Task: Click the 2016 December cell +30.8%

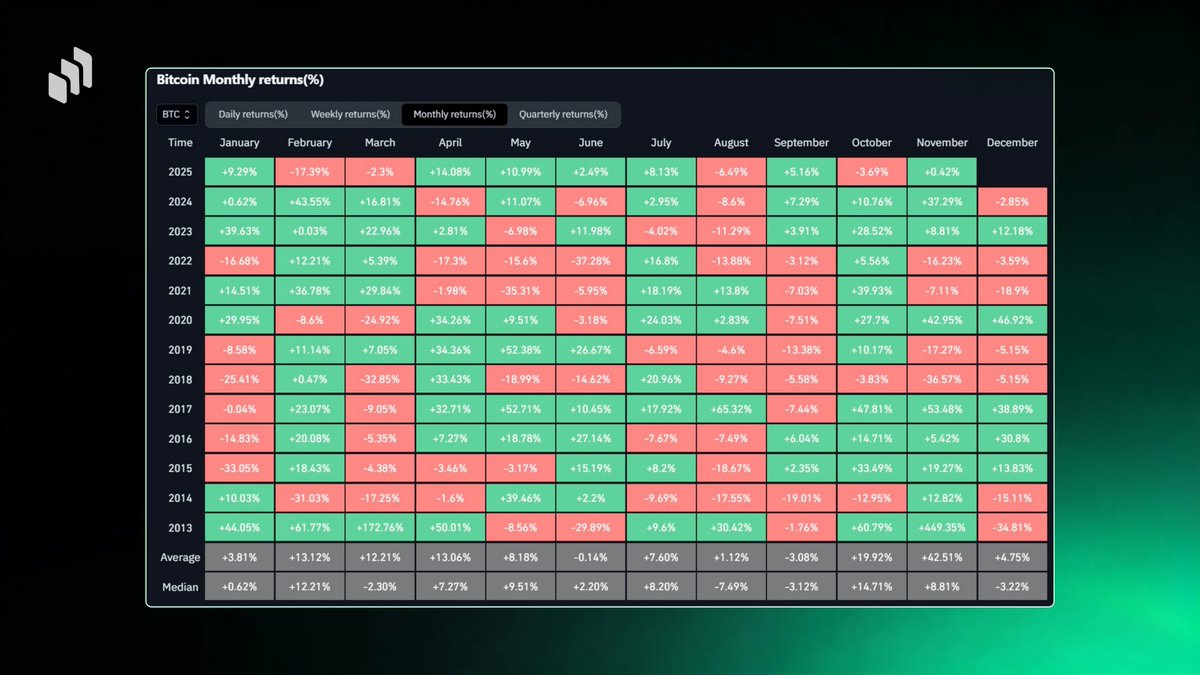Action: pyautogui.click(x=1012, y=438)
